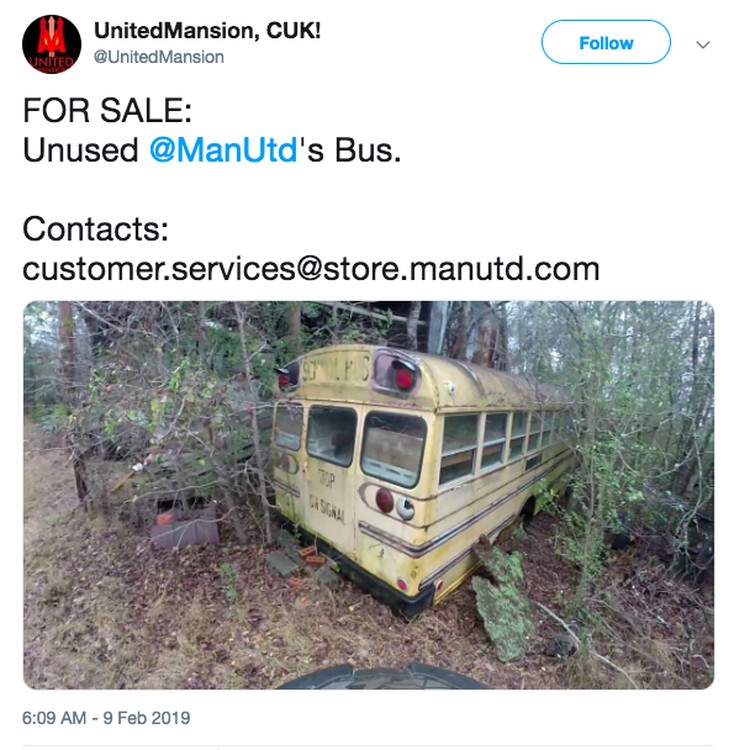750x750 pixels.
Task: Open the UnitedMansion profile avatar
Action: 52,44
